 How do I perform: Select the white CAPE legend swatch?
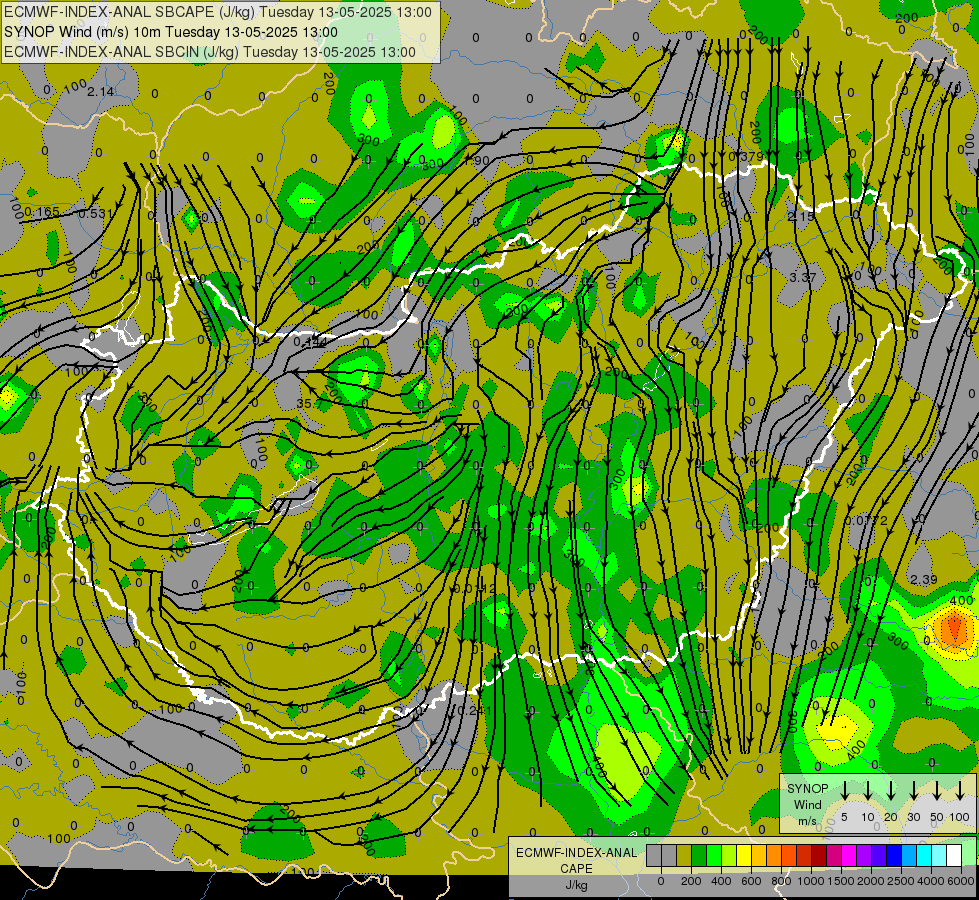coord(955,855)
